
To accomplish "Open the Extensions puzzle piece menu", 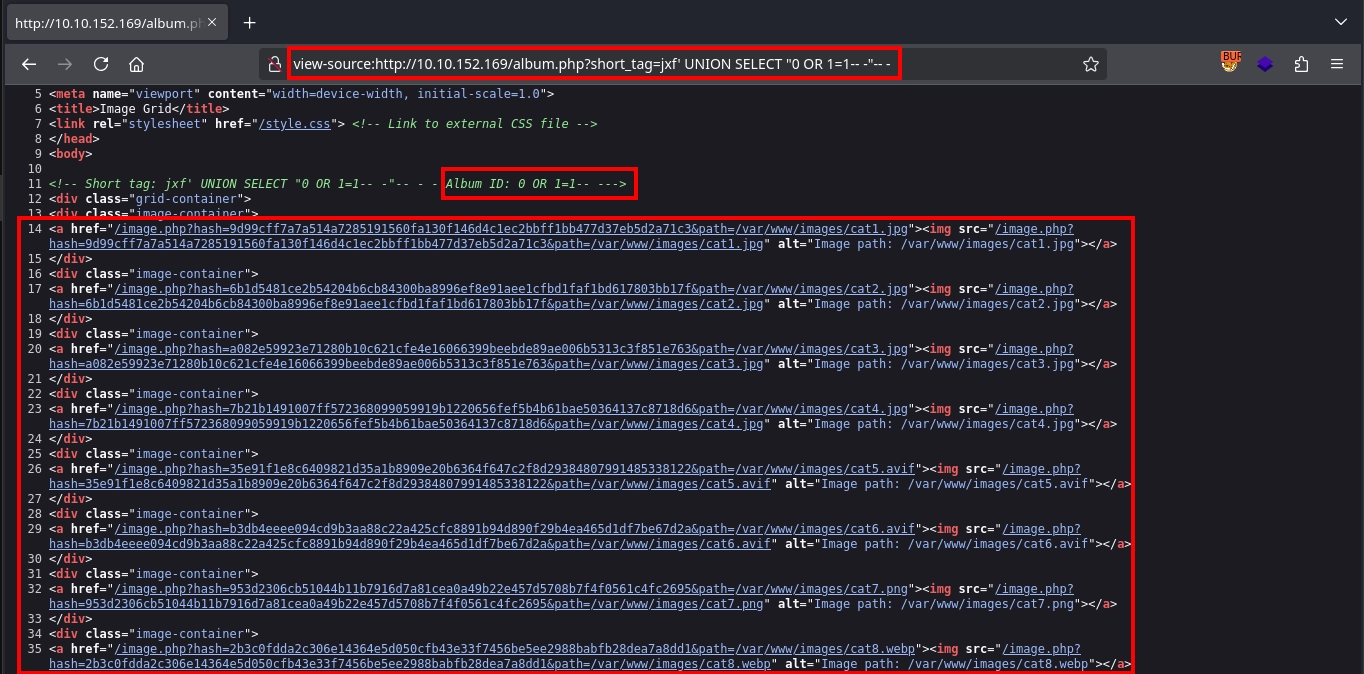I will pyautogui.click(x=1301, y=64).
